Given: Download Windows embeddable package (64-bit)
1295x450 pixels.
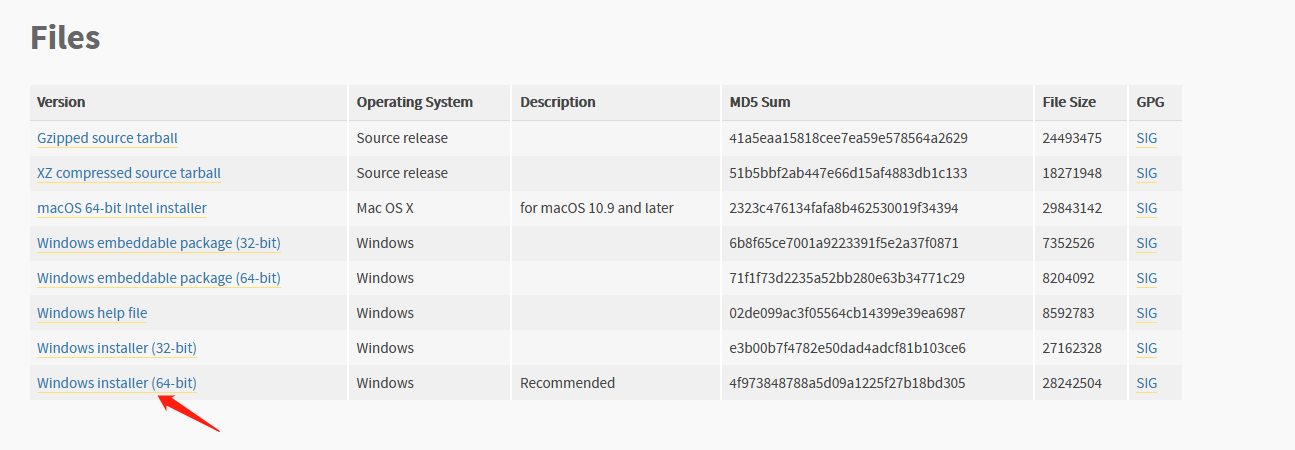Looking at the screenshot, I should 158,278.
